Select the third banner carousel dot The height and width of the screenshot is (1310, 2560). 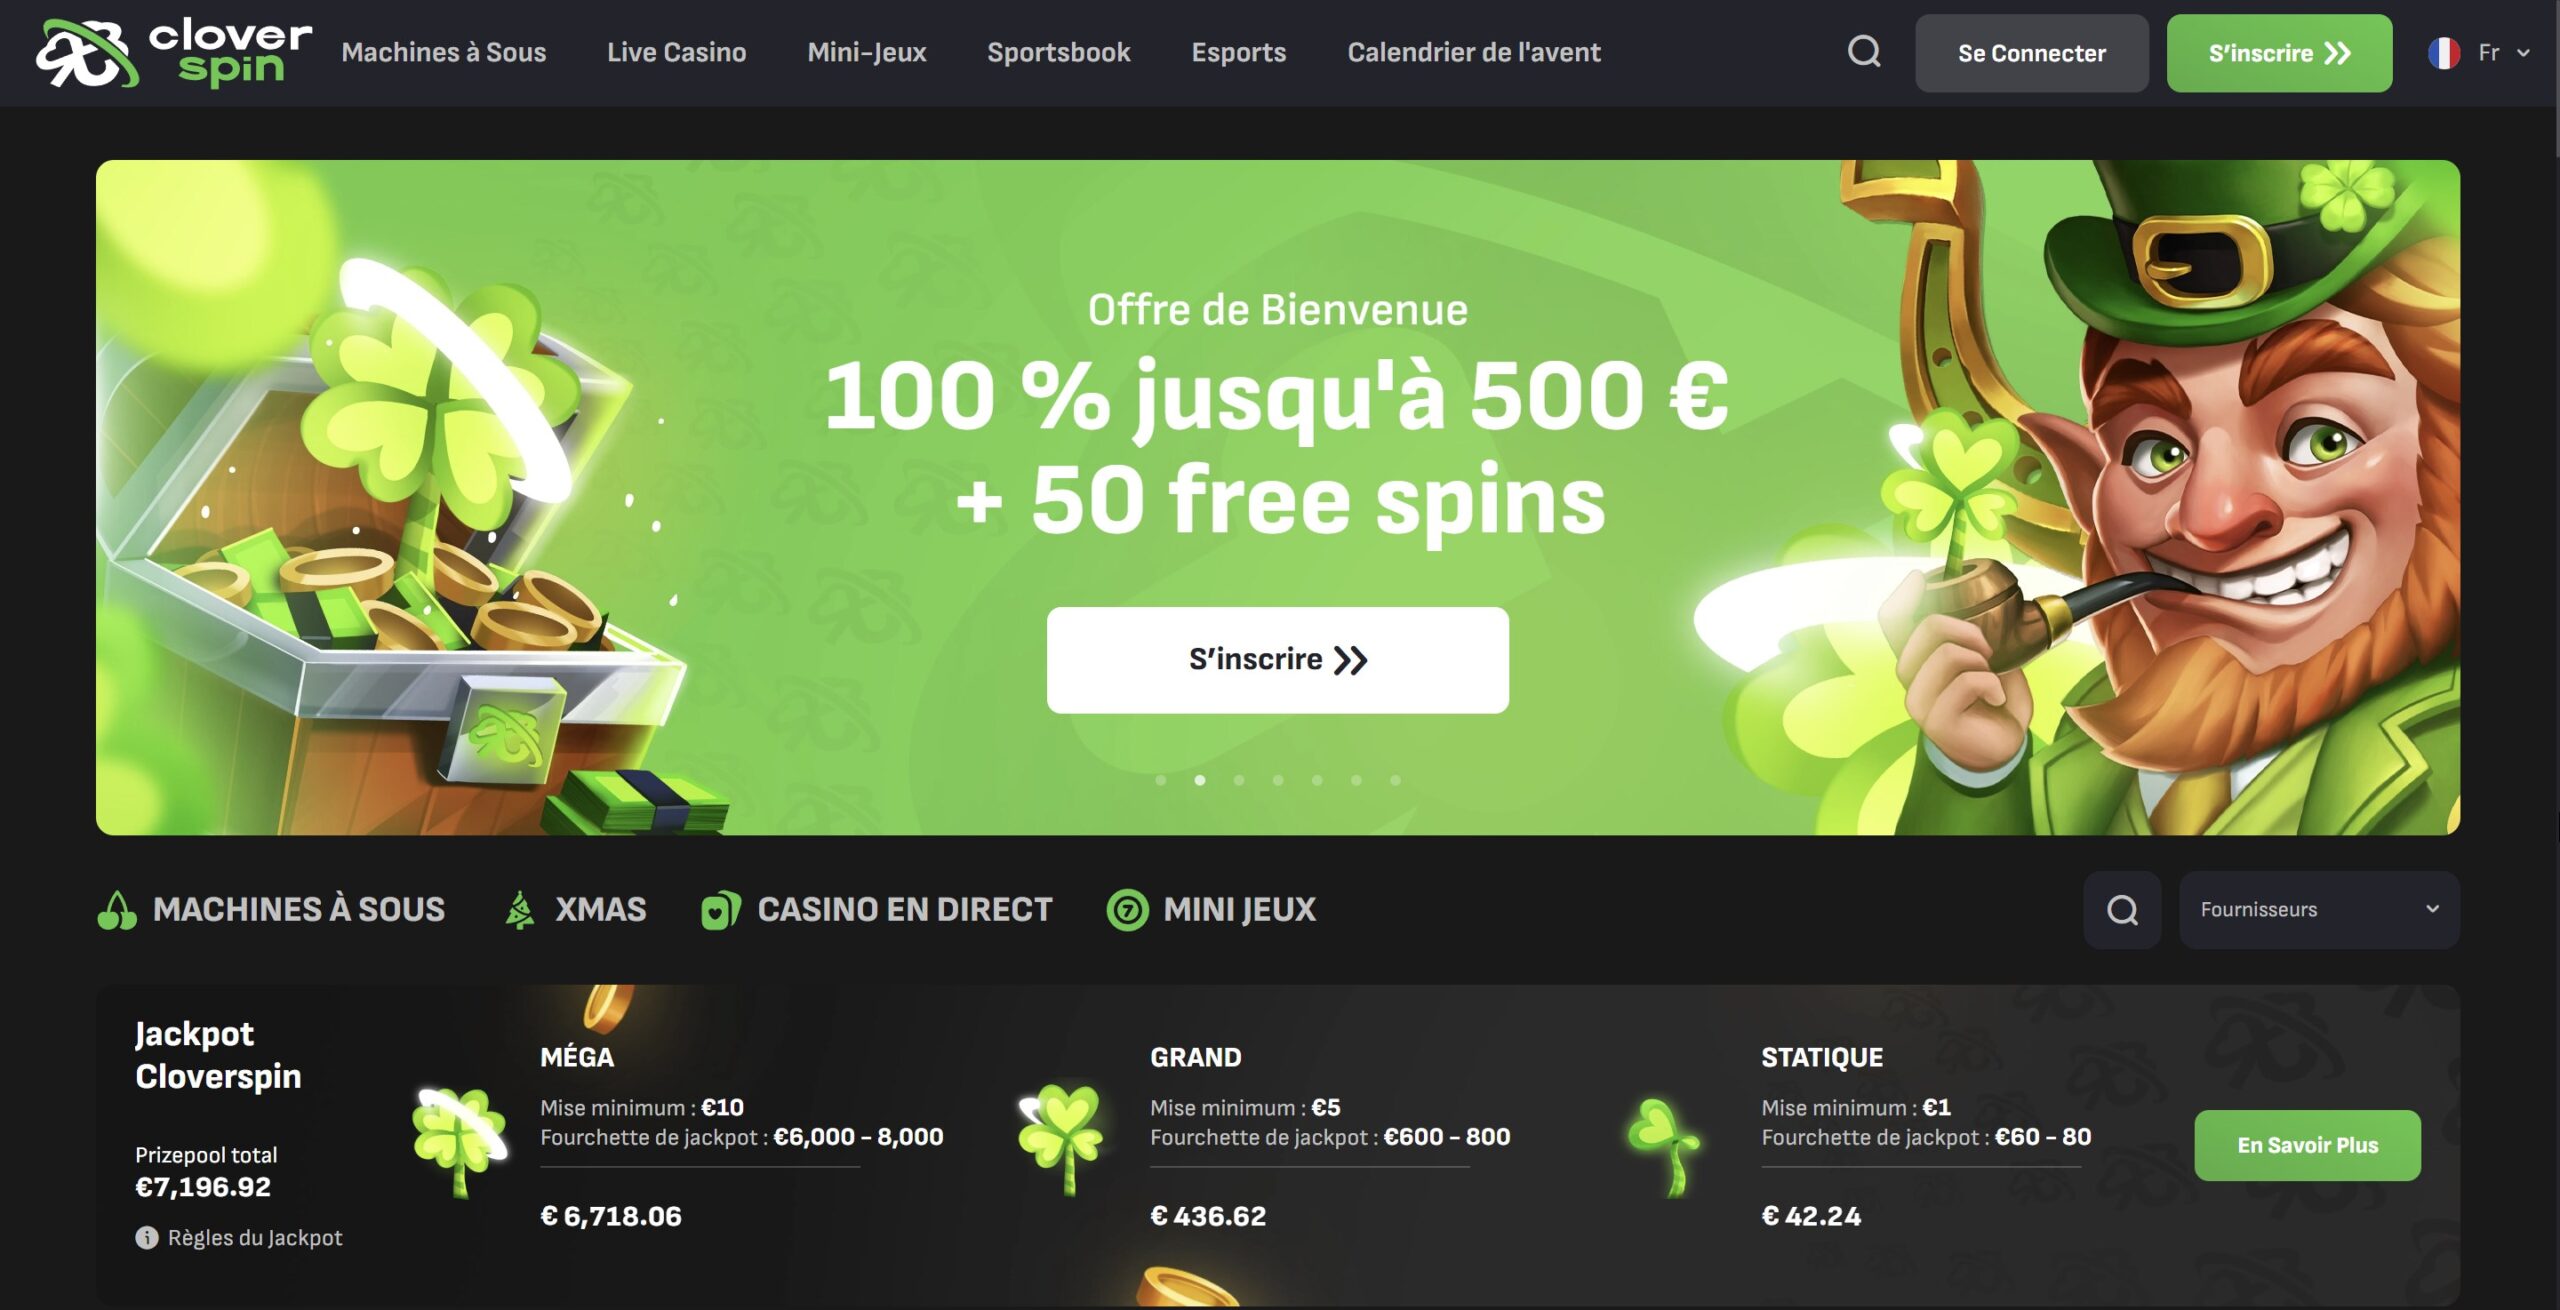pyautogui.click(x=1239, y=780)
